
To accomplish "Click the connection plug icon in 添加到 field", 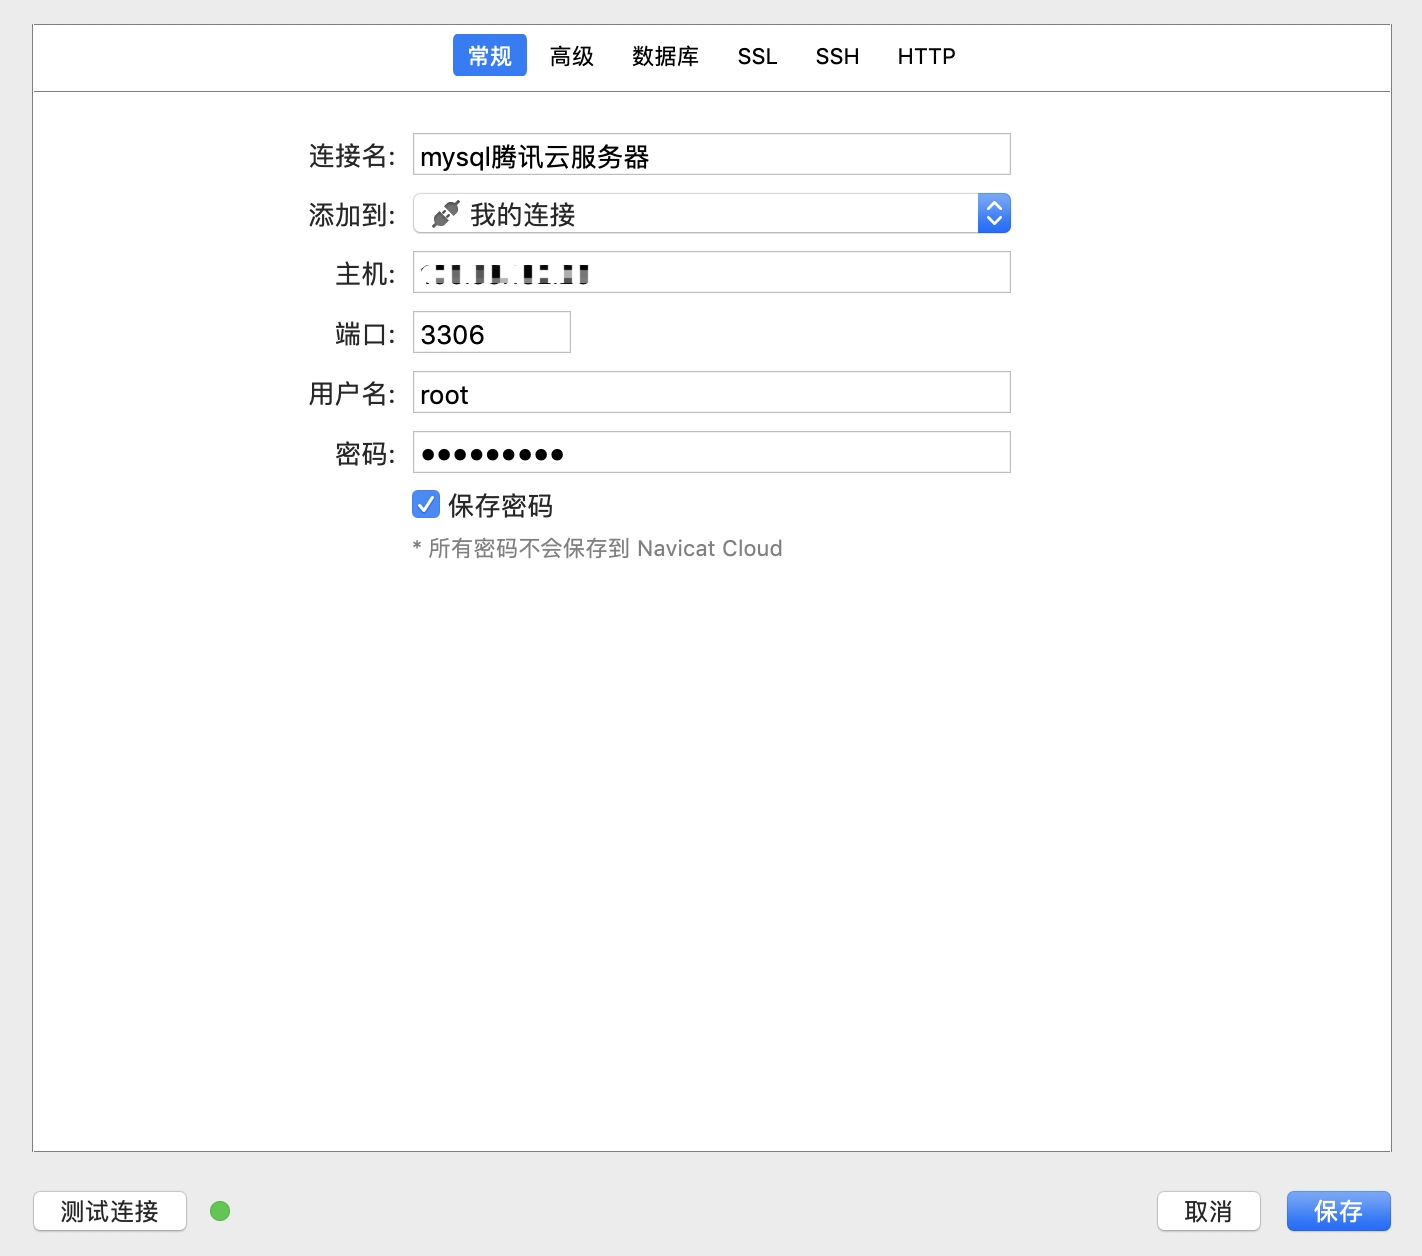I will pyautogui.click(x=443, y=213).
